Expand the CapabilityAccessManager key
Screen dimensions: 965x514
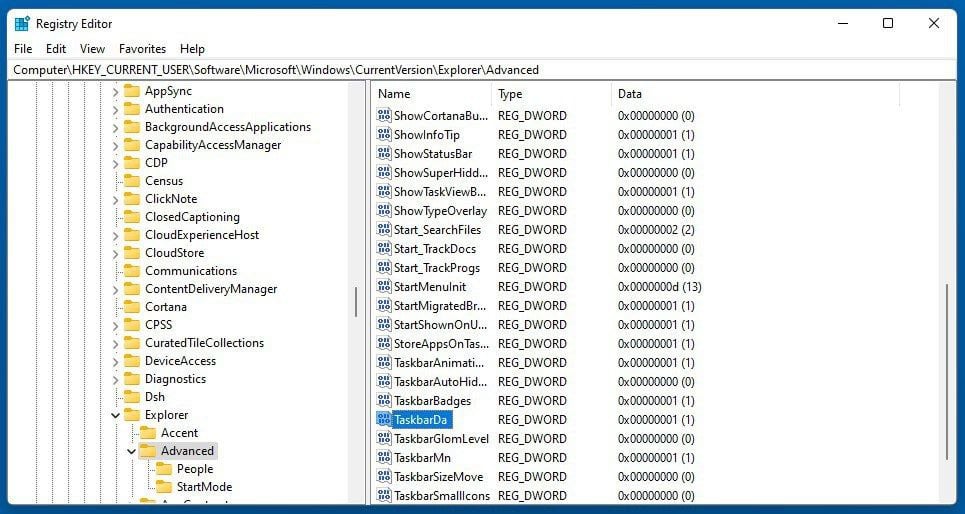click(115, 145)
